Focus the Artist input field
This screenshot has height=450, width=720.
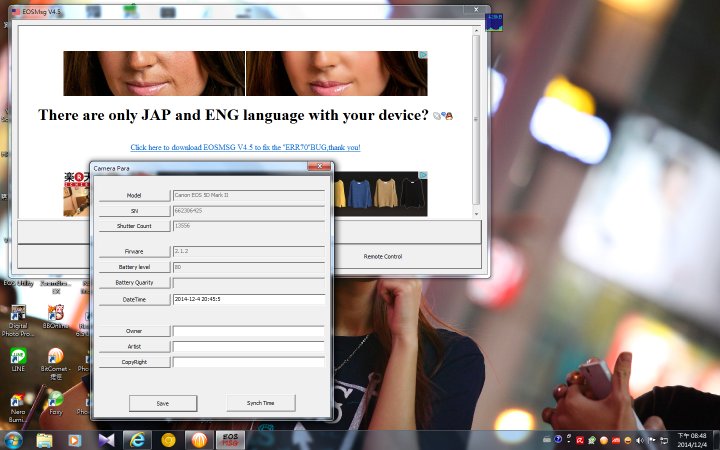[x=249, y=346]
